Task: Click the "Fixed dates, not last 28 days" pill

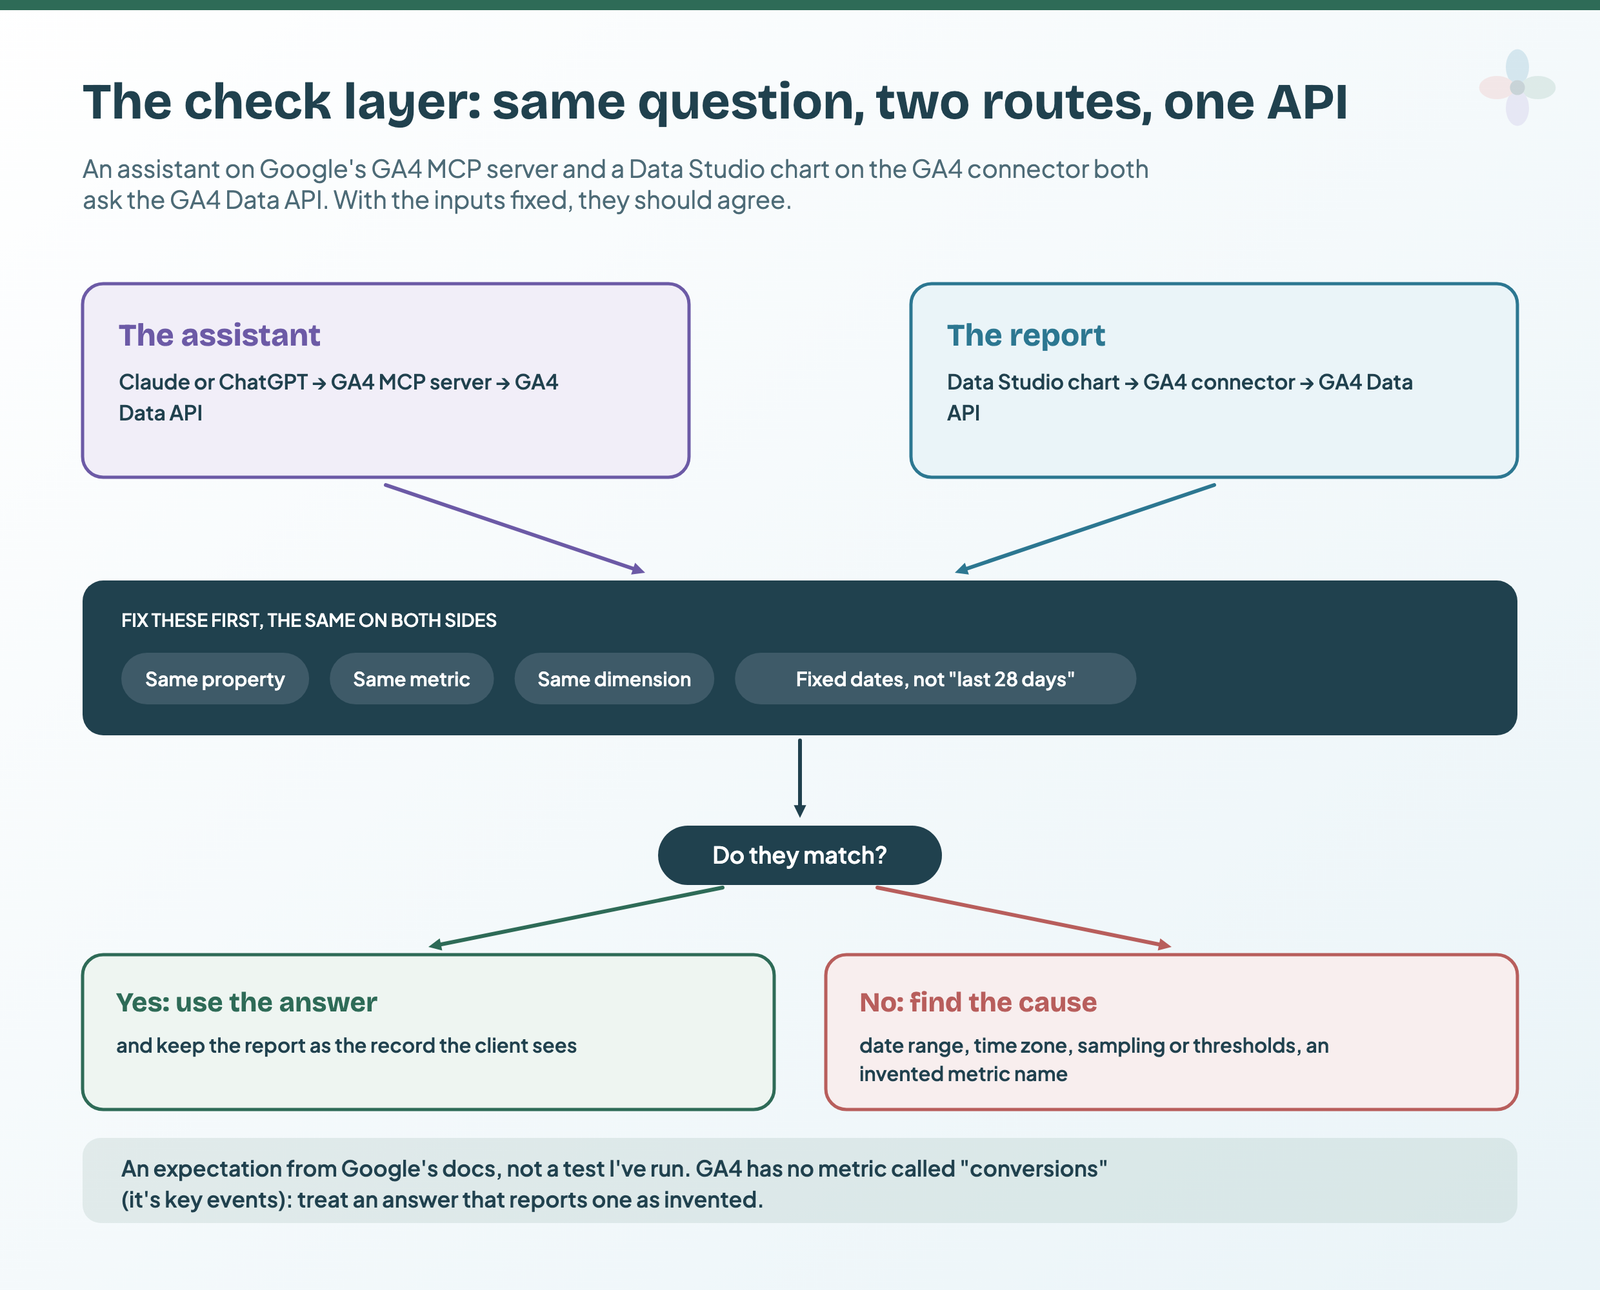Action: (935, 679)
